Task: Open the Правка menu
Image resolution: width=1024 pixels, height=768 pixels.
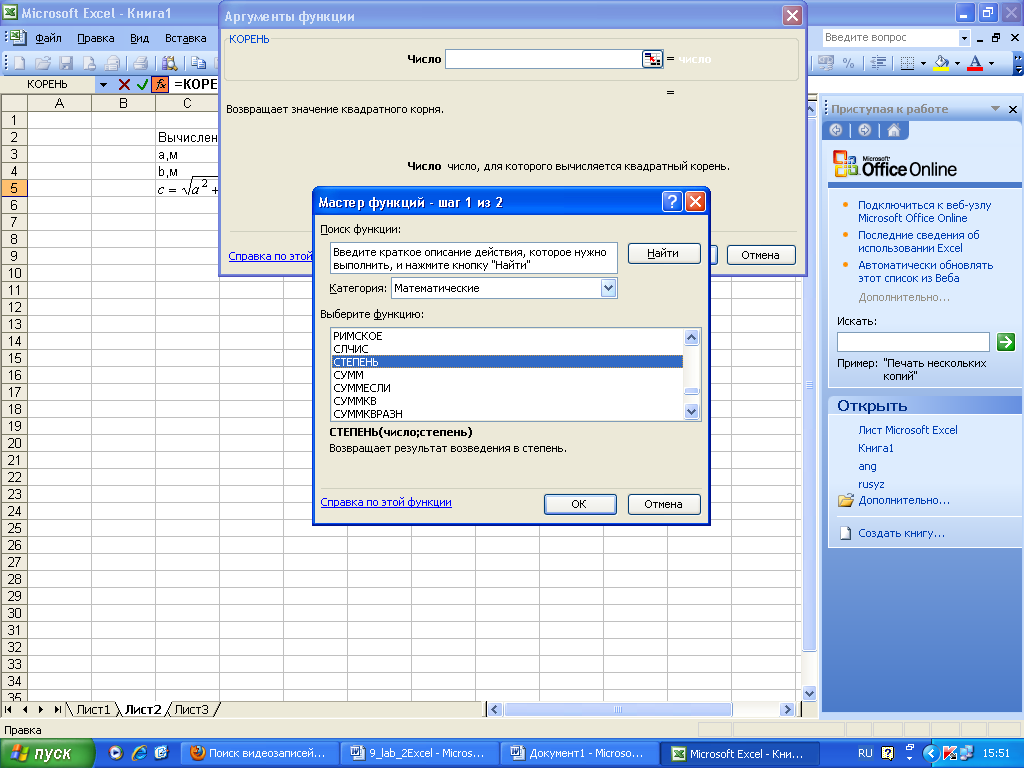Action: [95, 38]
